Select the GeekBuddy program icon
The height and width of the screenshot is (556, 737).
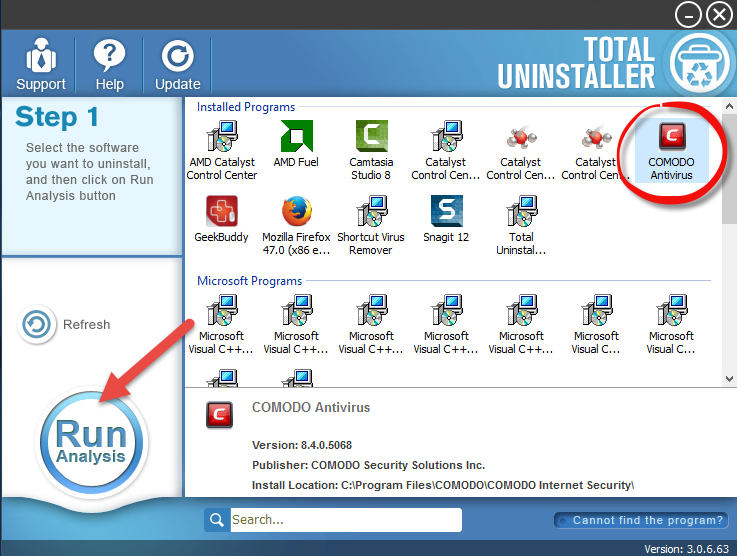[x=221, y=219]
